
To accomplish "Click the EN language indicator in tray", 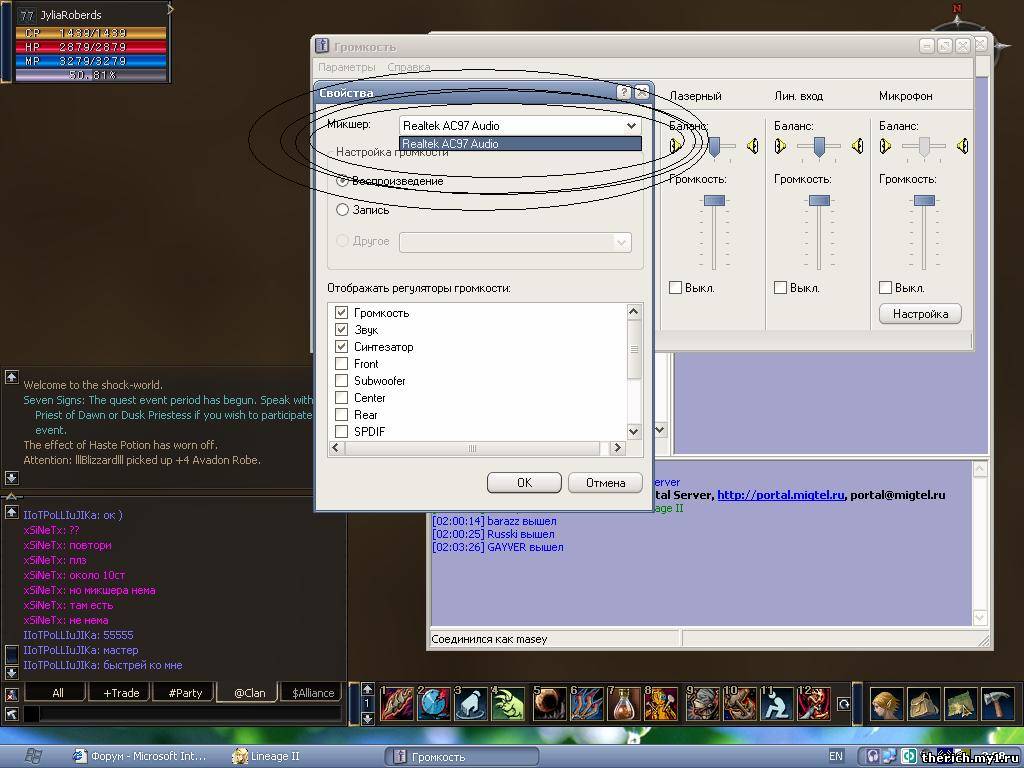I will pos(836,756).
